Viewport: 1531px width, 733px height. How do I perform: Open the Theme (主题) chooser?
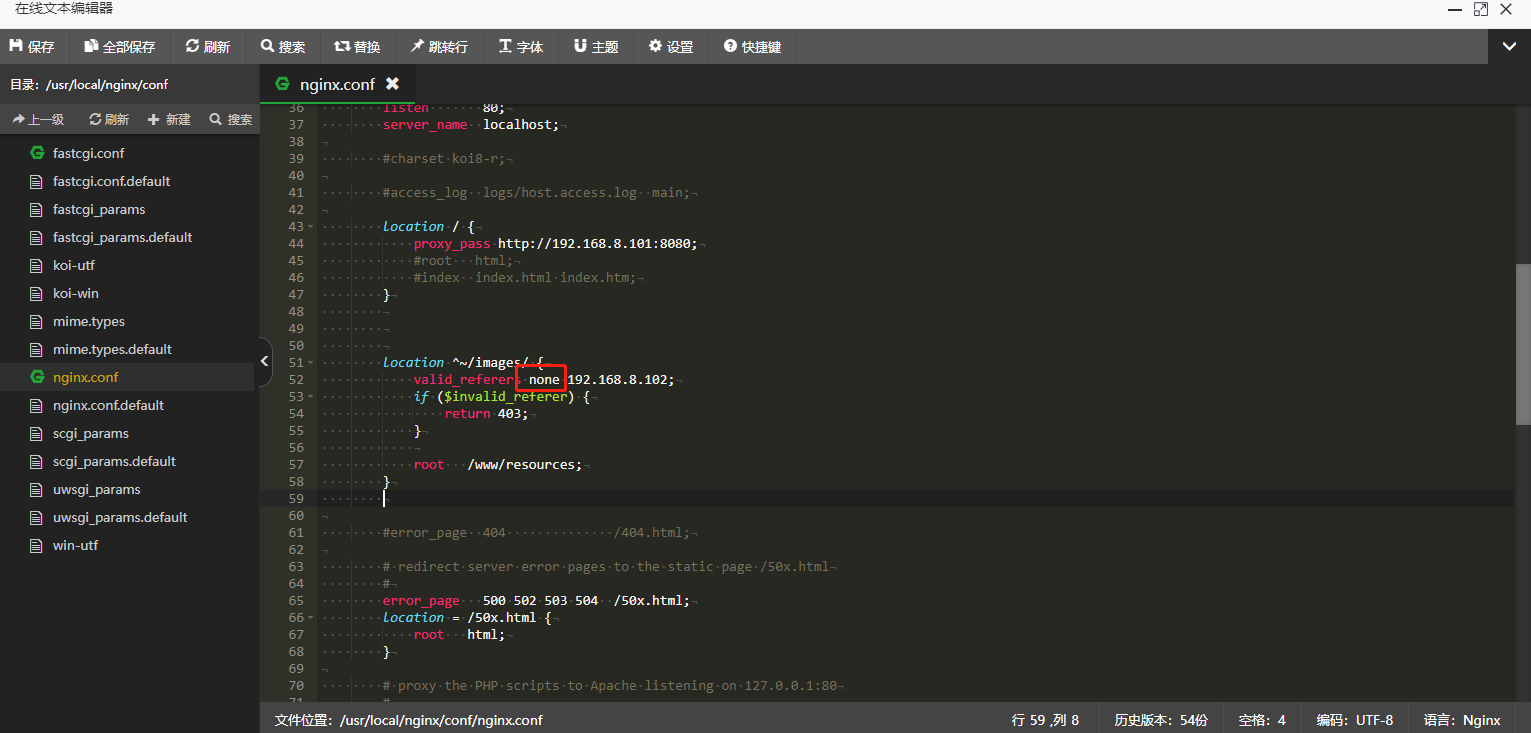[596, 47]
